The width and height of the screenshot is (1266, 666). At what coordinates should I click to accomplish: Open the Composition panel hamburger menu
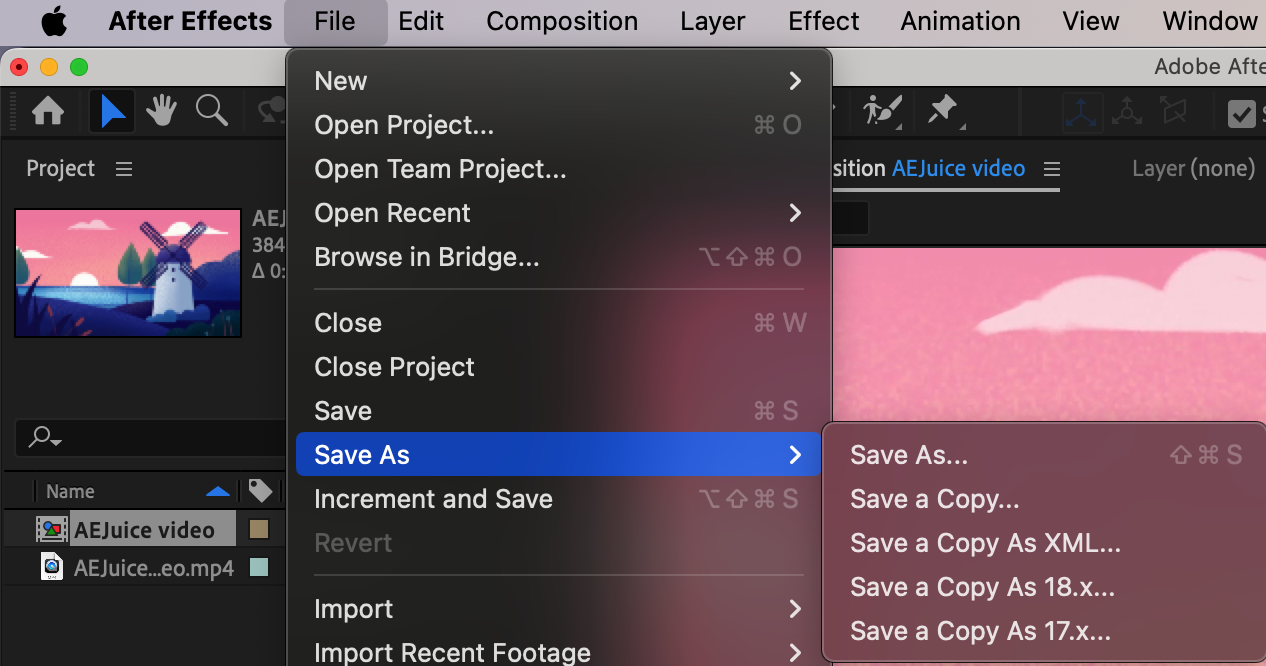[1051, 169]
